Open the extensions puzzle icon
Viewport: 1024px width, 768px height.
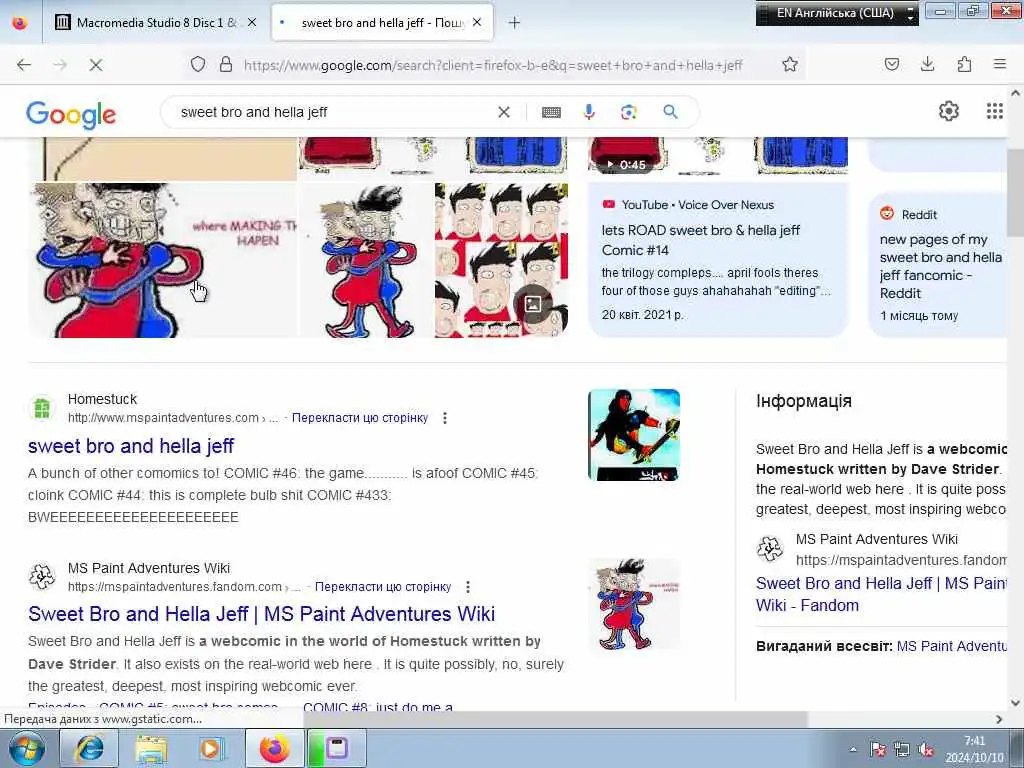(964, 64)
